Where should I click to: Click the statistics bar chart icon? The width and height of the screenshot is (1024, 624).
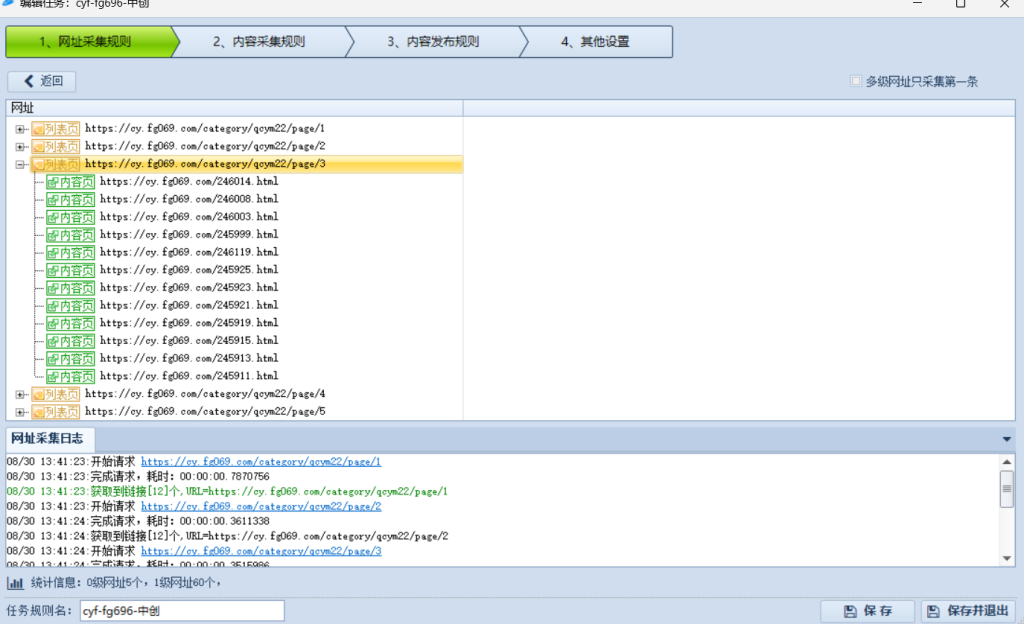15,583
